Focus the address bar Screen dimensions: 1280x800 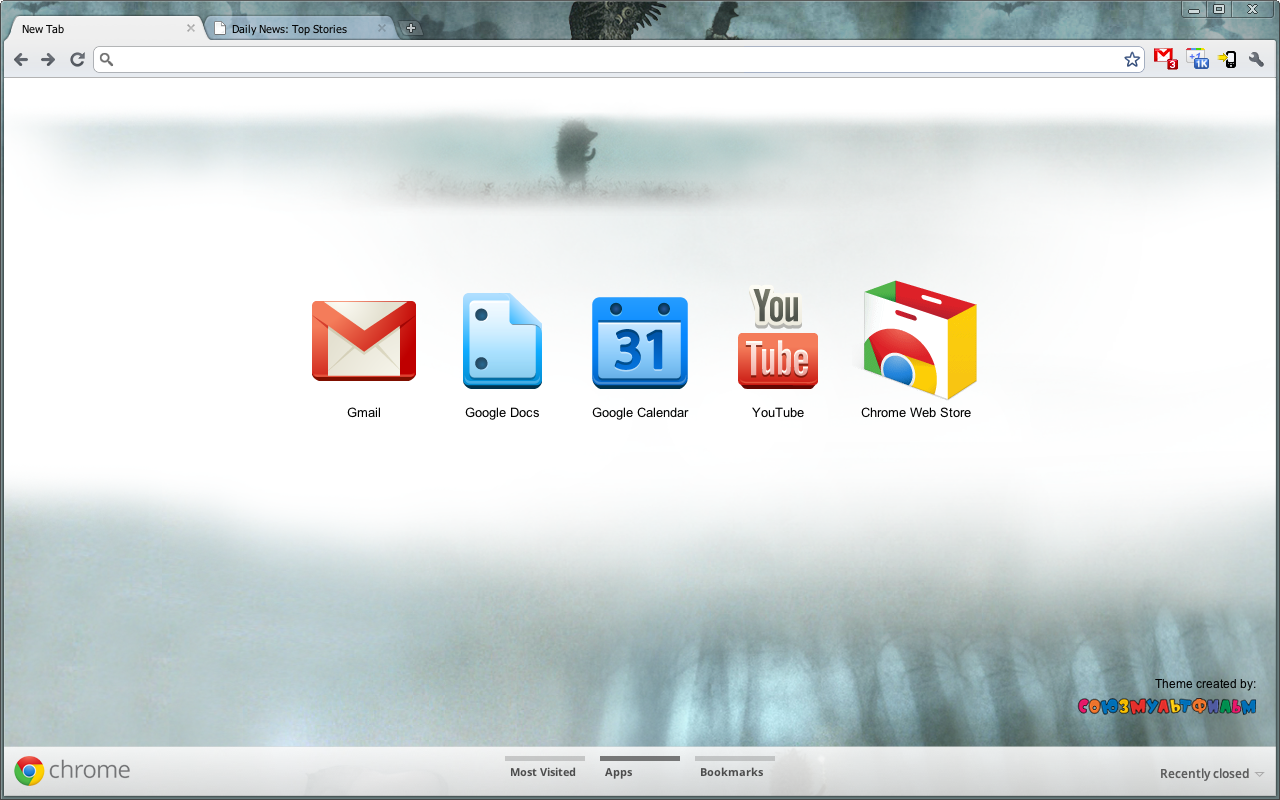coord(620,60)
